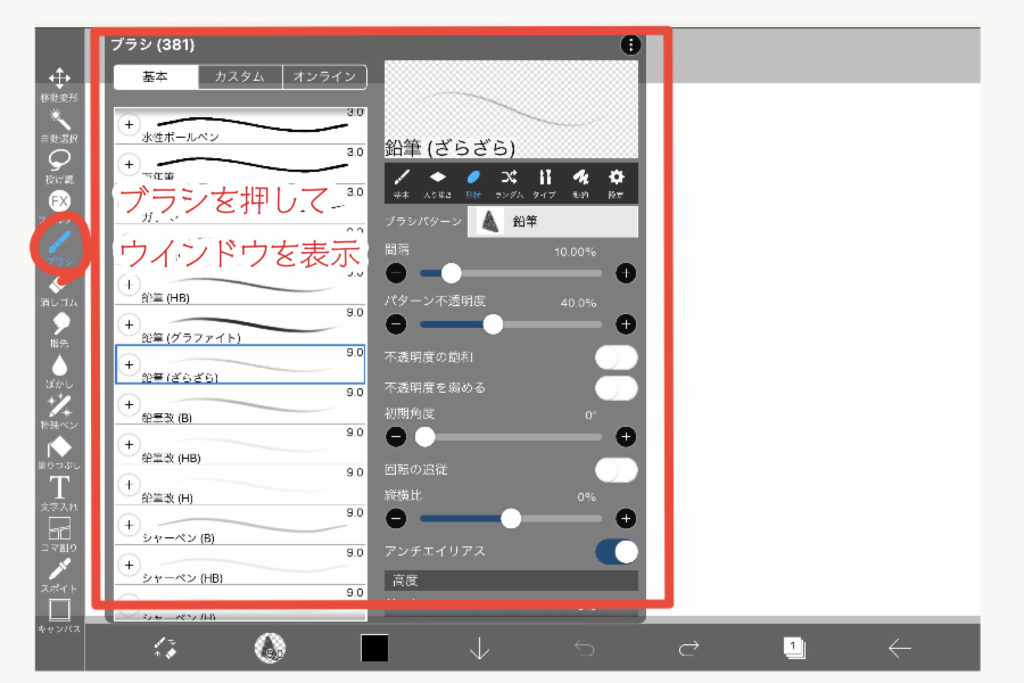This screenshot has height=683, width=1024.
Task: Expand the 鉛筆 (グラファイト) brush options
Action: pos(129,324)
